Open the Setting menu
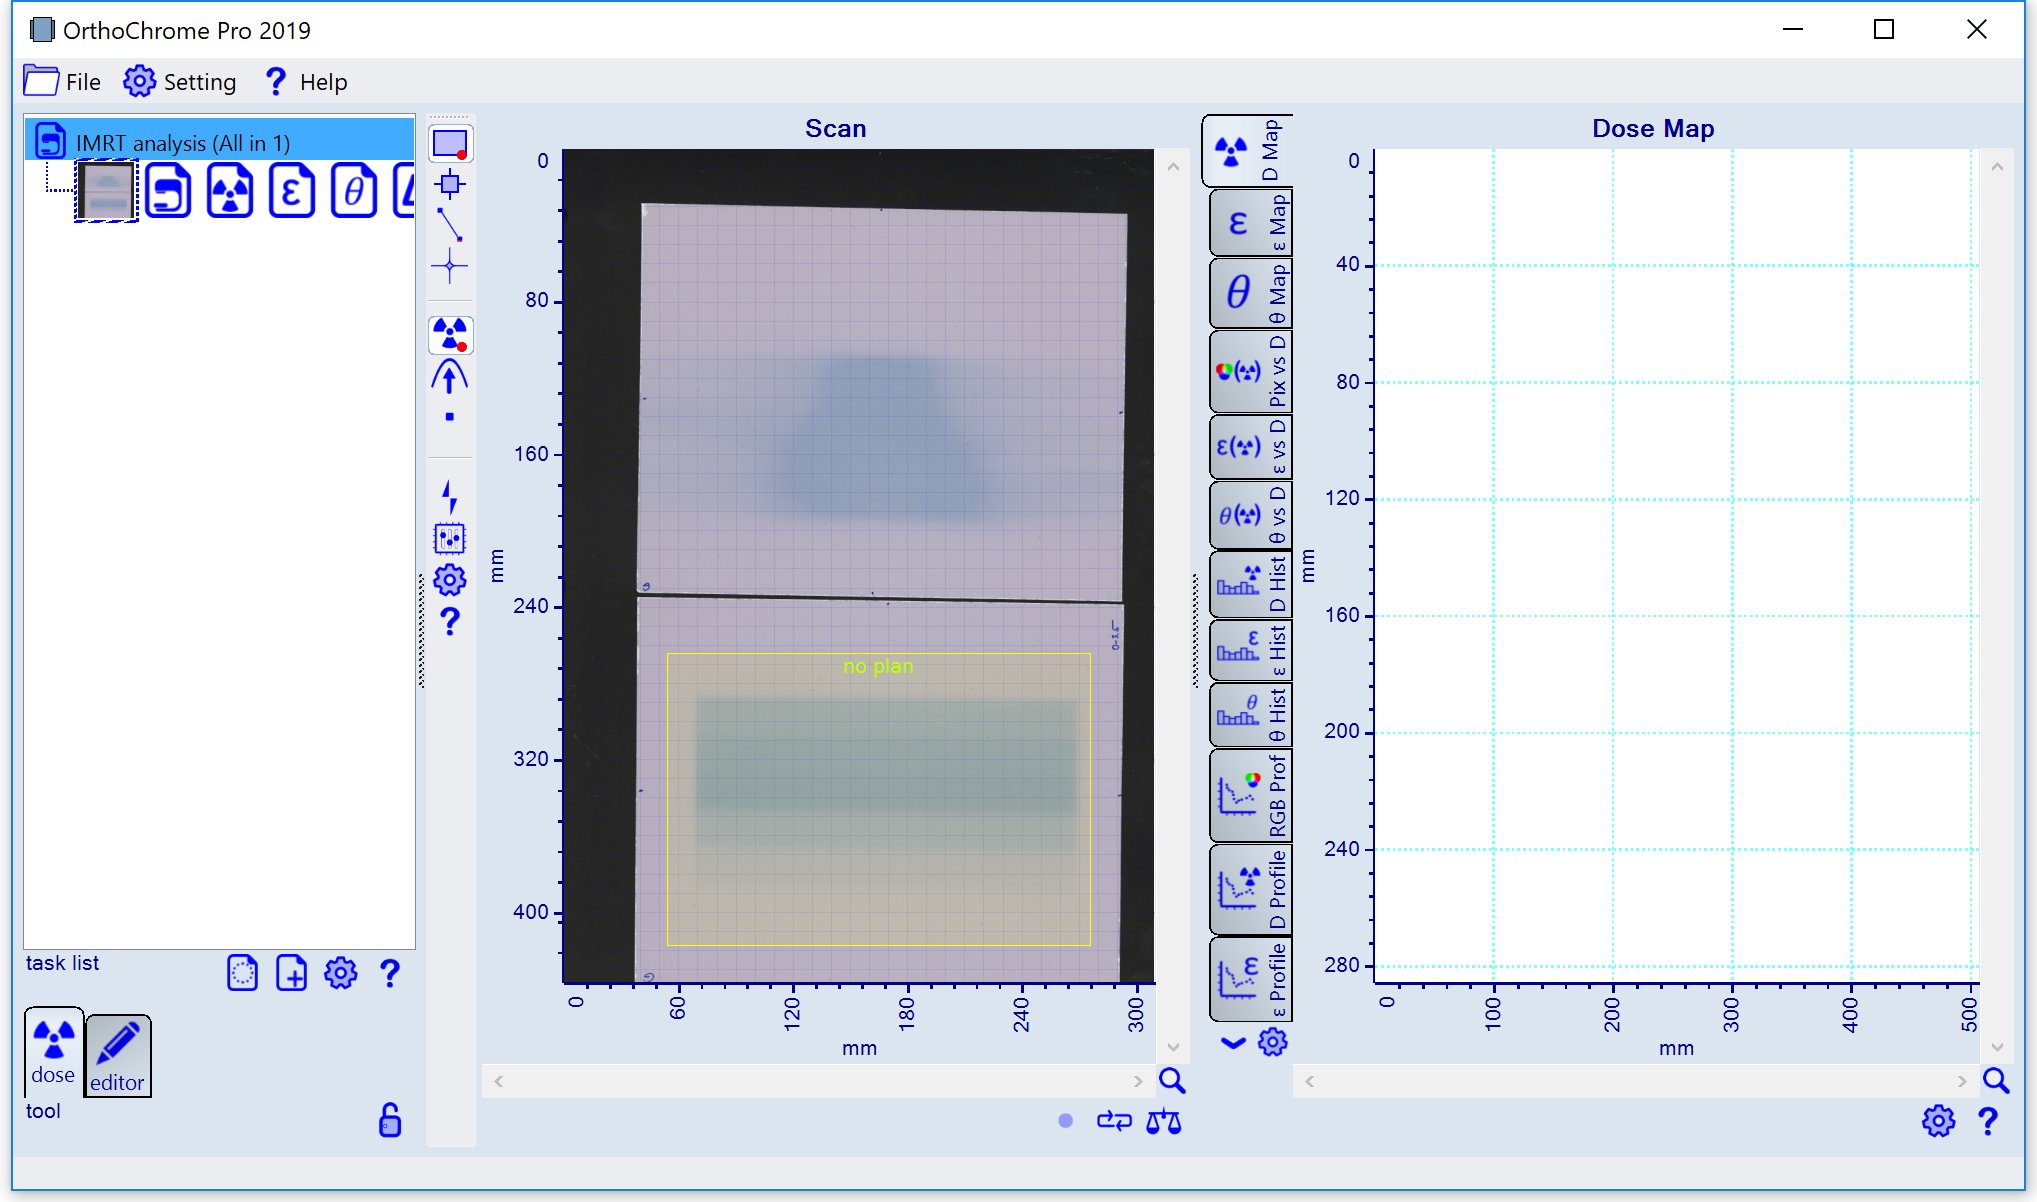The height and width of the screenshot is (1202, 2037). 180,82
